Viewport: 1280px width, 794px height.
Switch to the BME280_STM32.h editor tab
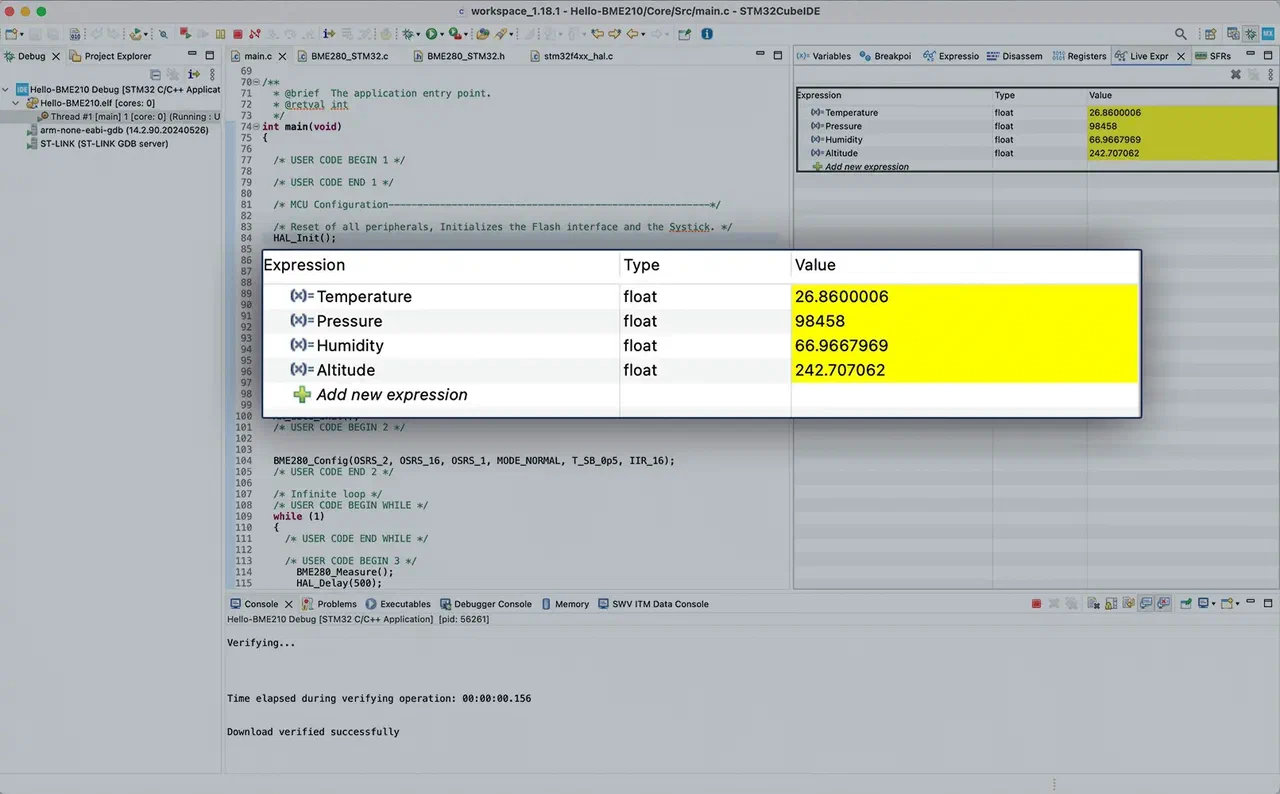465,56
